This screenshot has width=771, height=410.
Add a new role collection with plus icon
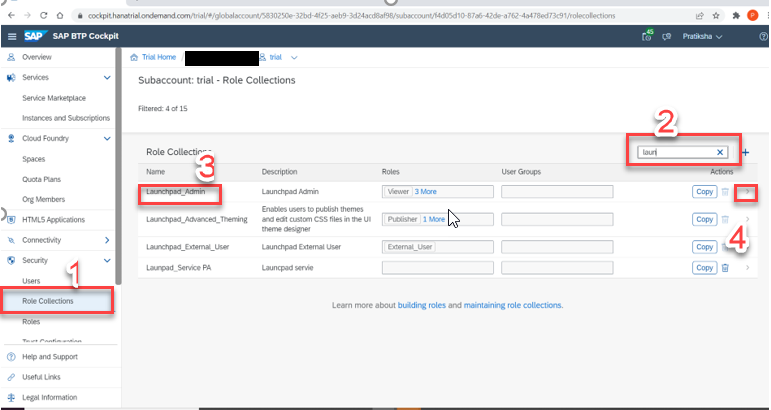pos(745,152)
